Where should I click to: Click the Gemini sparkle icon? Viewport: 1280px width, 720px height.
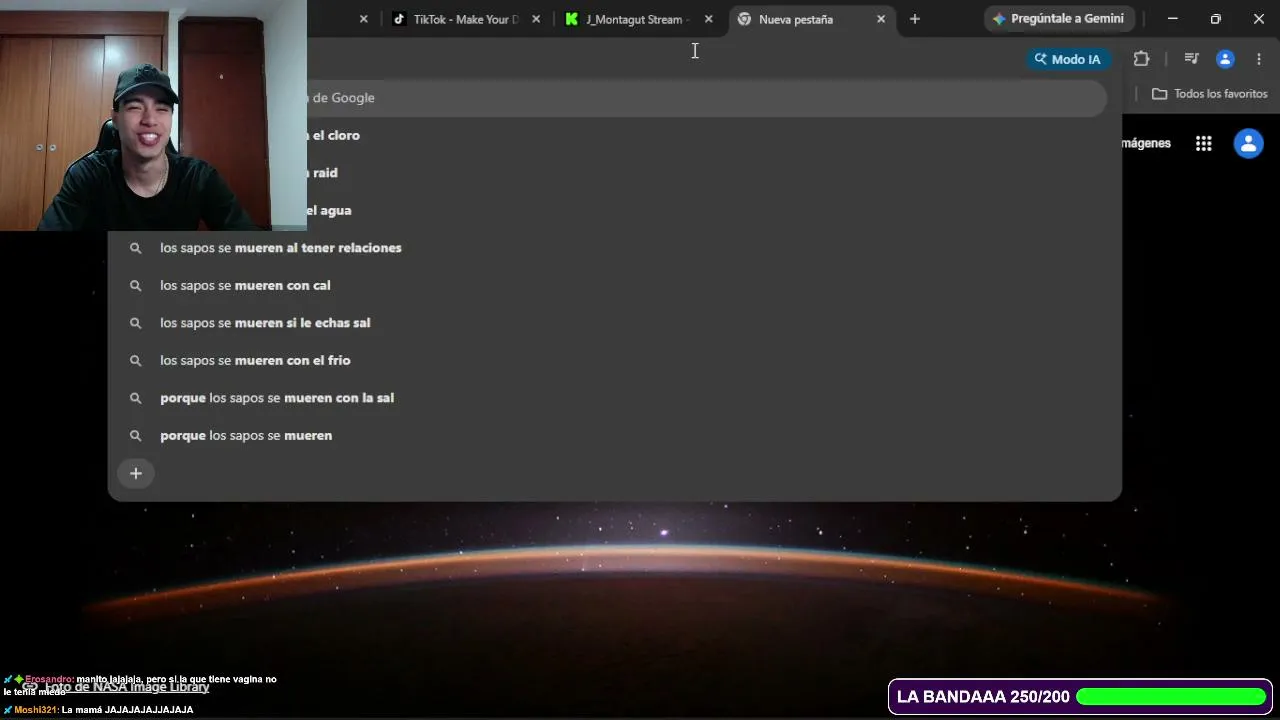(999, 19)
